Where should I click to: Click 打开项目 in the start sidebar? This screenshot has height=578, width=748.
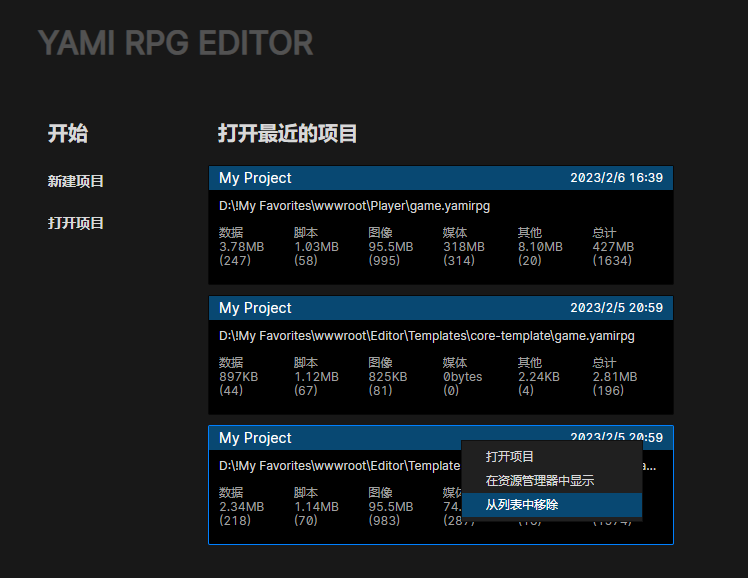75,223
